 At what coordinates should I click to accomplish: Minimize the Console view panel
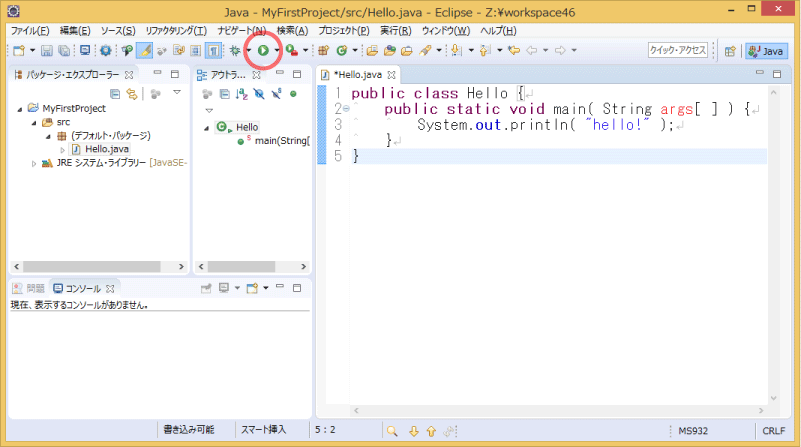tap(279, 288)
